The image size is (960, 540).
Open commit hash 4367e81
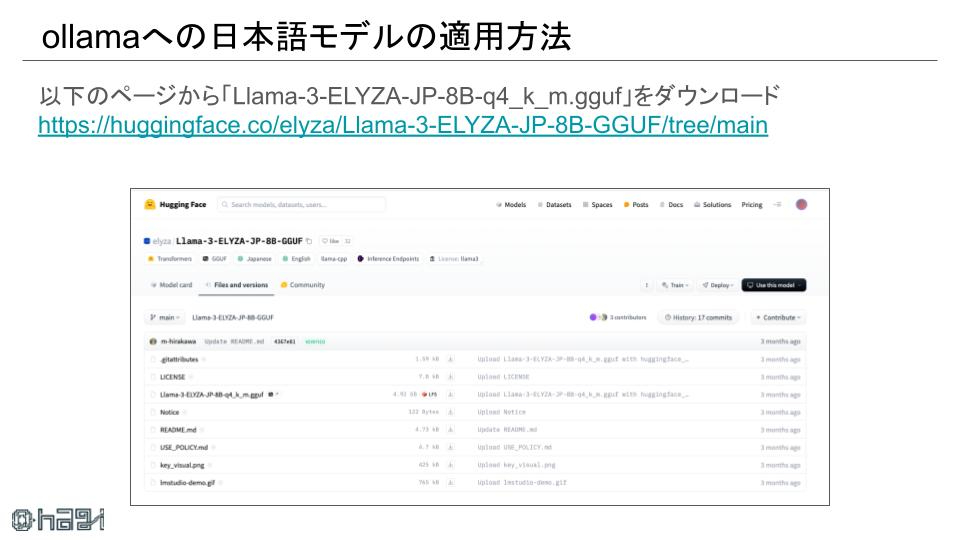(284, 342)
